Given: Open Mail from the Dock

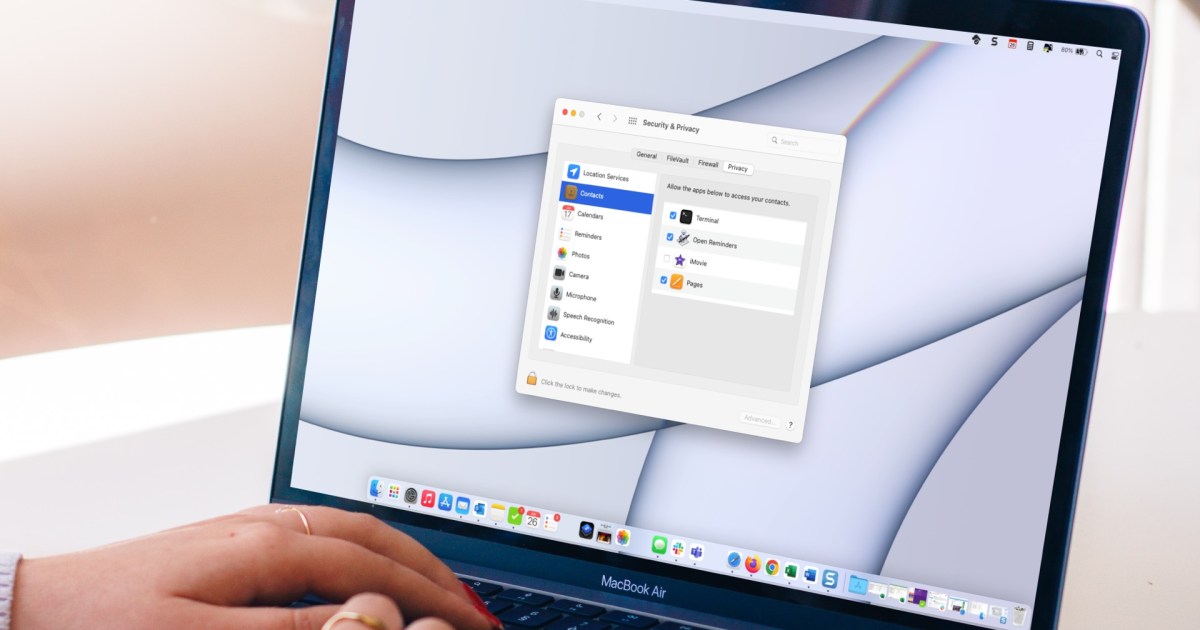Looking at the screenshot, I should click(462, 505).
